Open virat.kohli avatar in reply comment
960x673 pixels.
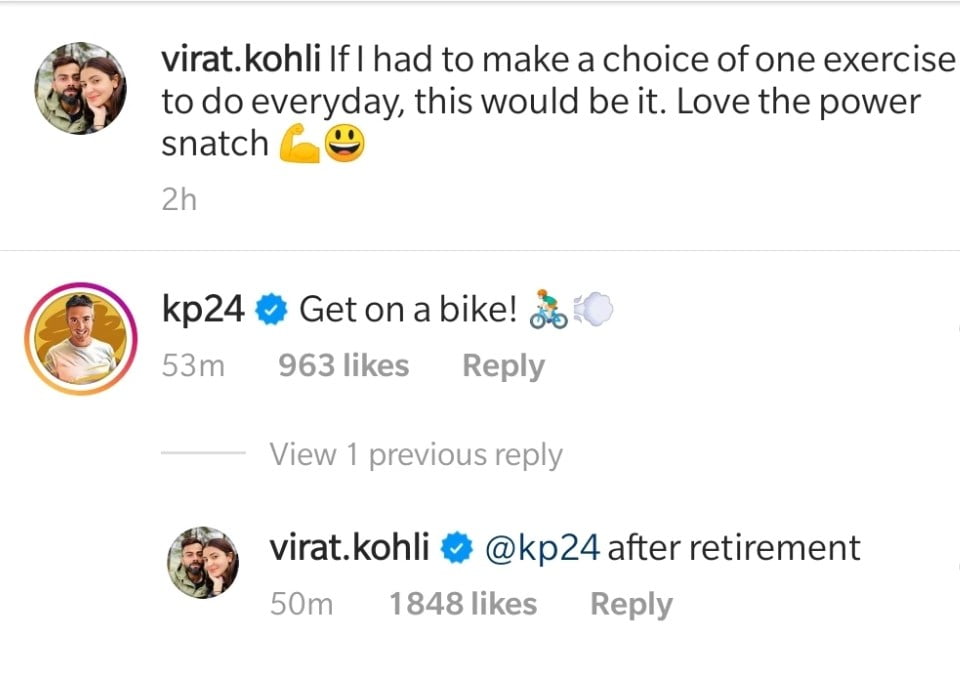[202, 562]
